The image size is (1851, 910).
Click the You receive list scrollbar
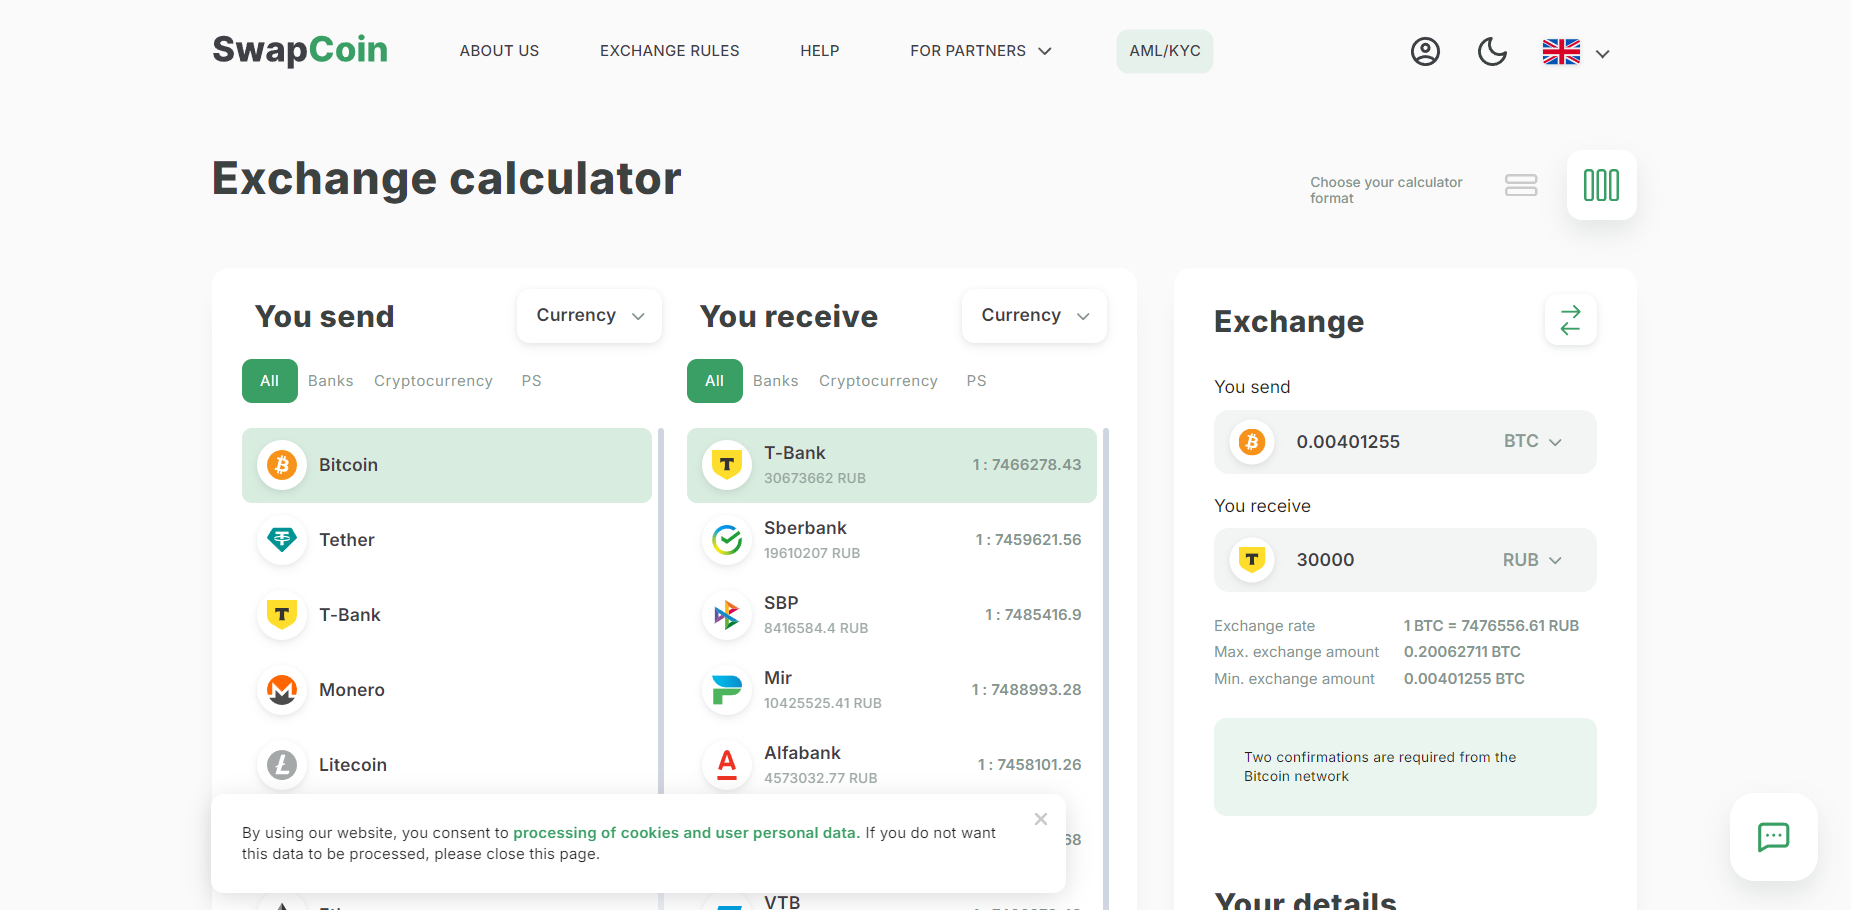click(x=1106, y=668)
